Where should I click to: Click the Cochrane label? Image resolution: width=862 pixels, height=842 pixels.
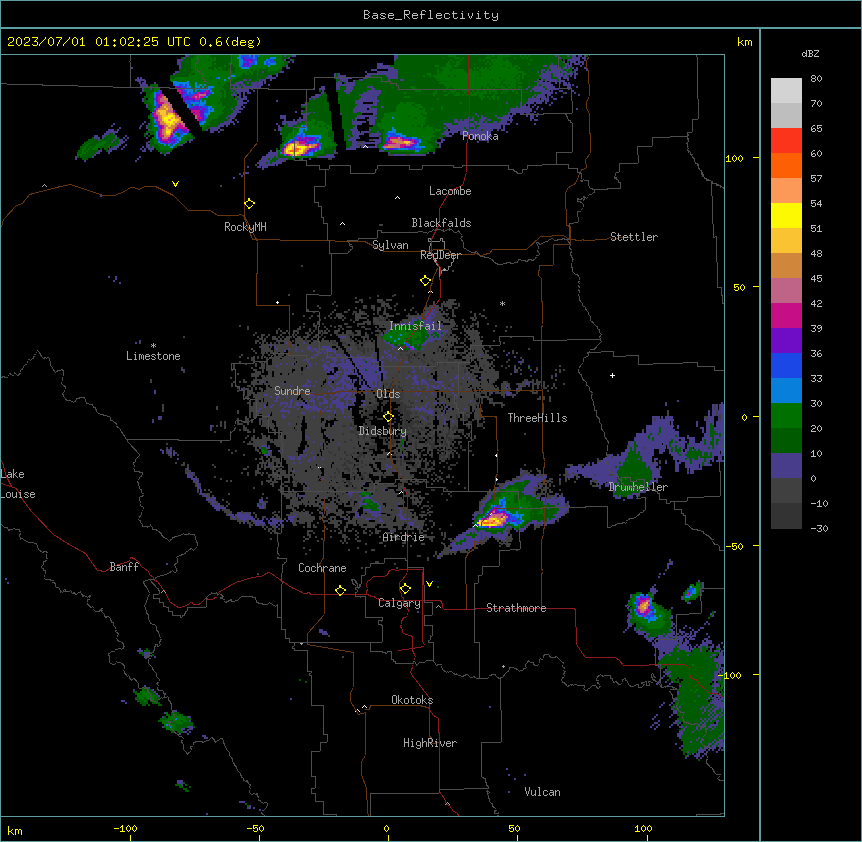322,568
